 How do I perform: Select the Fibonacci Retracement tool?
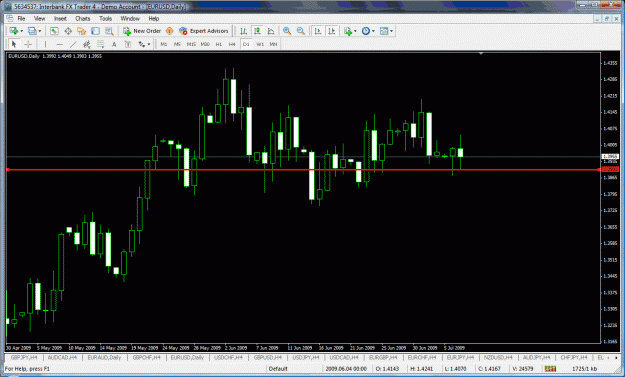tap(100, 44)
